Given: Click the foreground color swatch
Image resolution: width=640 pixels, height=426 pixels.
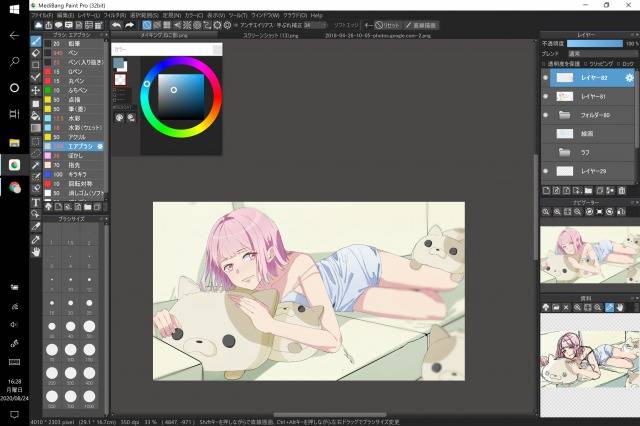Looking at the screenshot, I should pos(118,63).
